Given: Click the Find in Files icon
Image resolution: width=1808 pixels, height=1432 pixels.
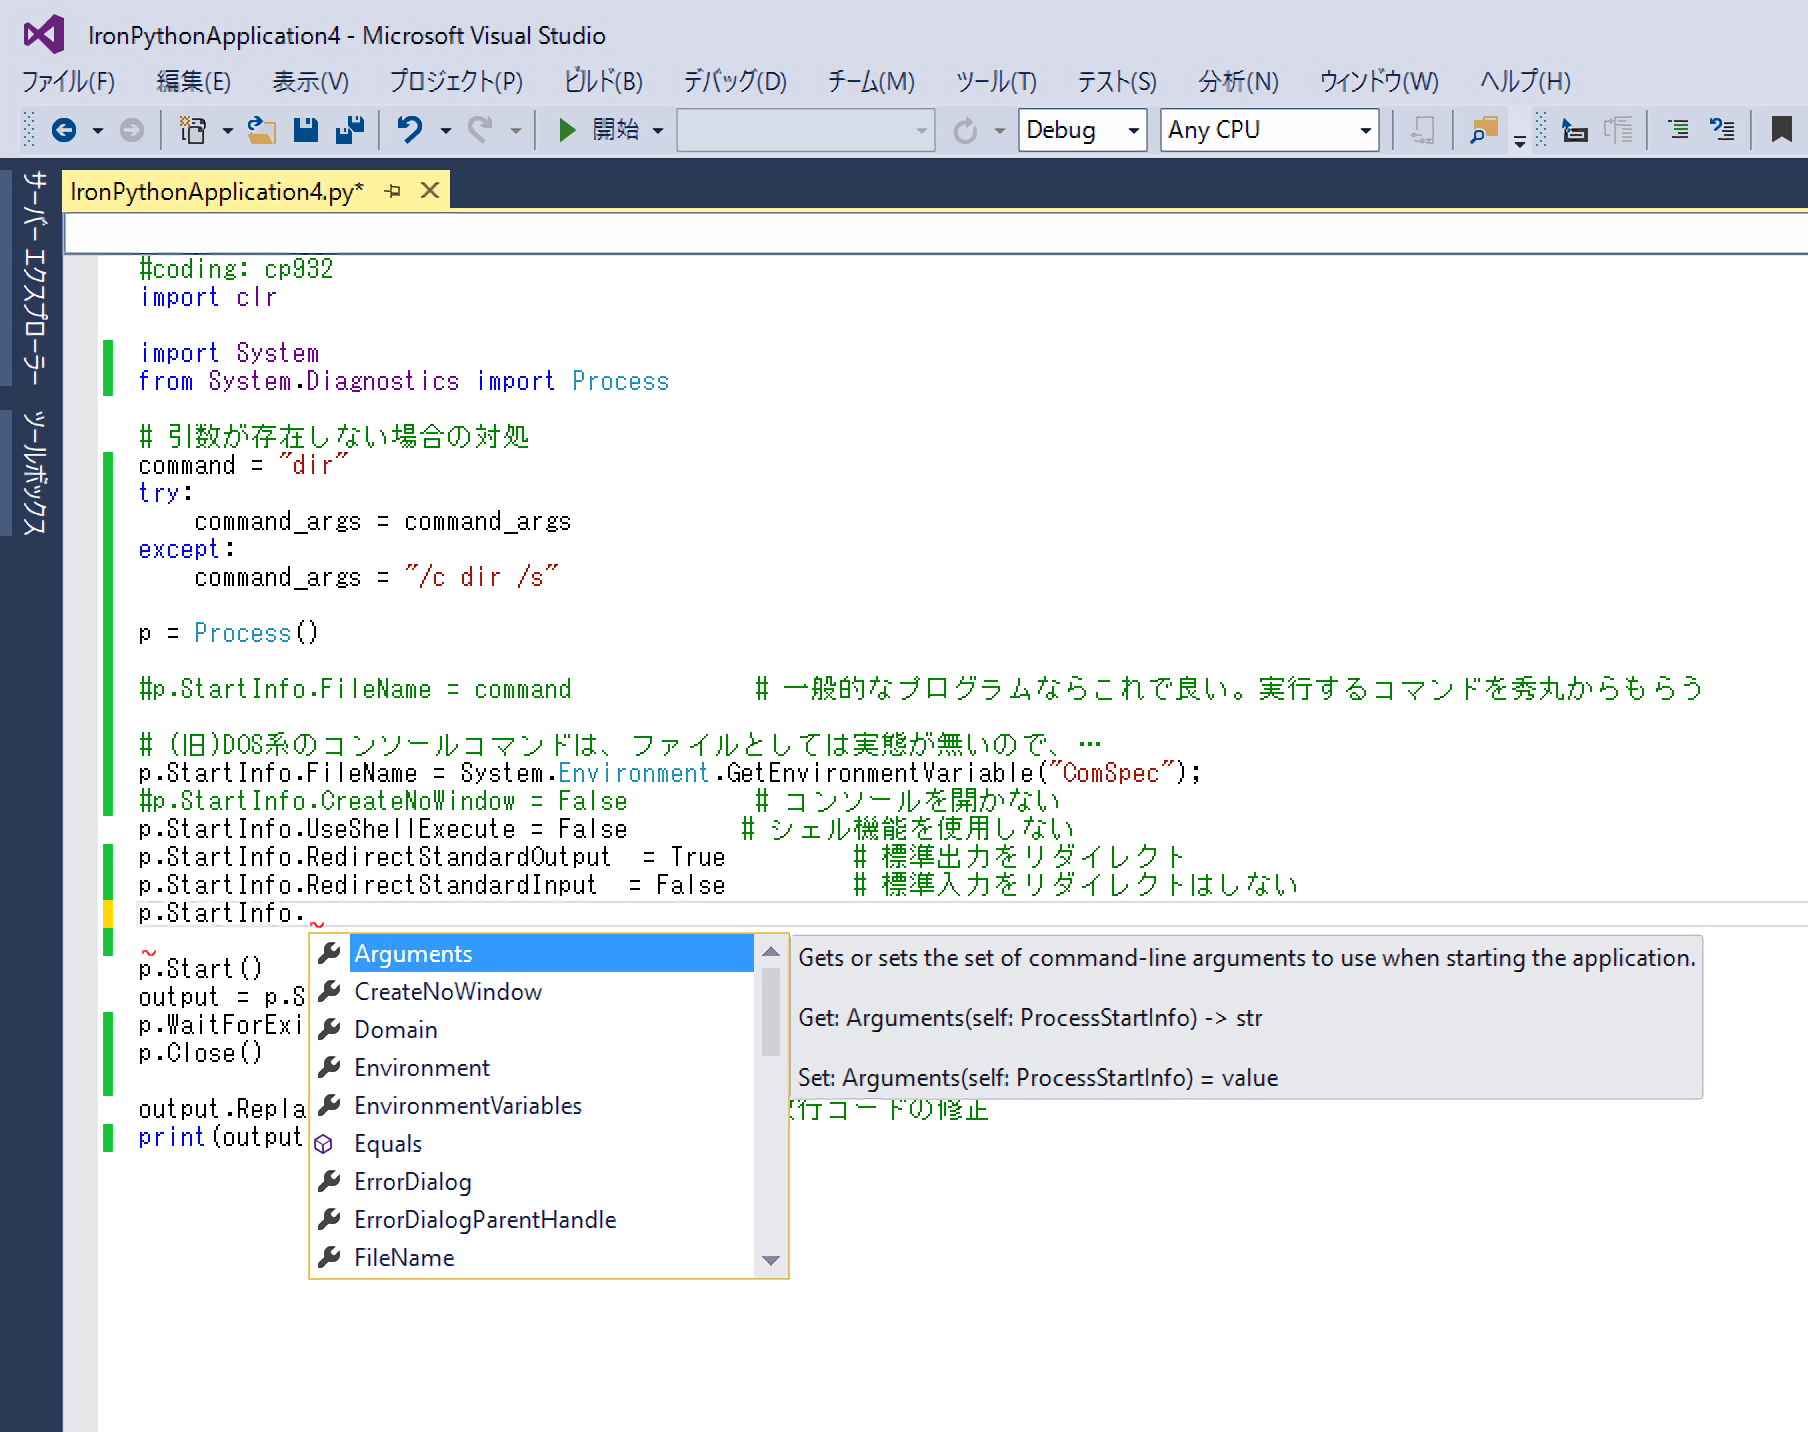Looking at the screenshot, I should point(1483,130).
